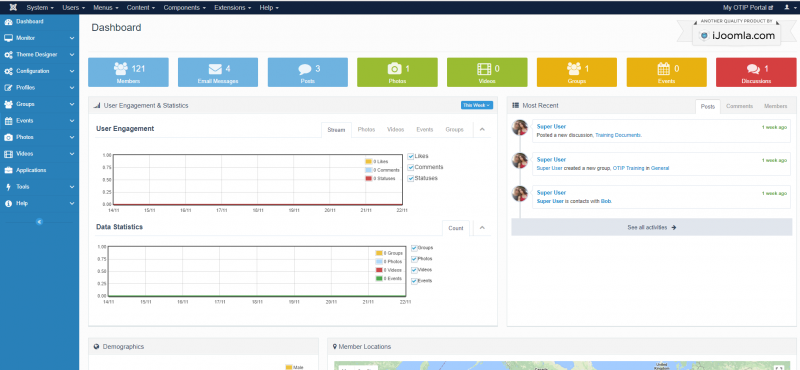Open the System menu
This screenshot has width=800, height=370.
[40, 8]
